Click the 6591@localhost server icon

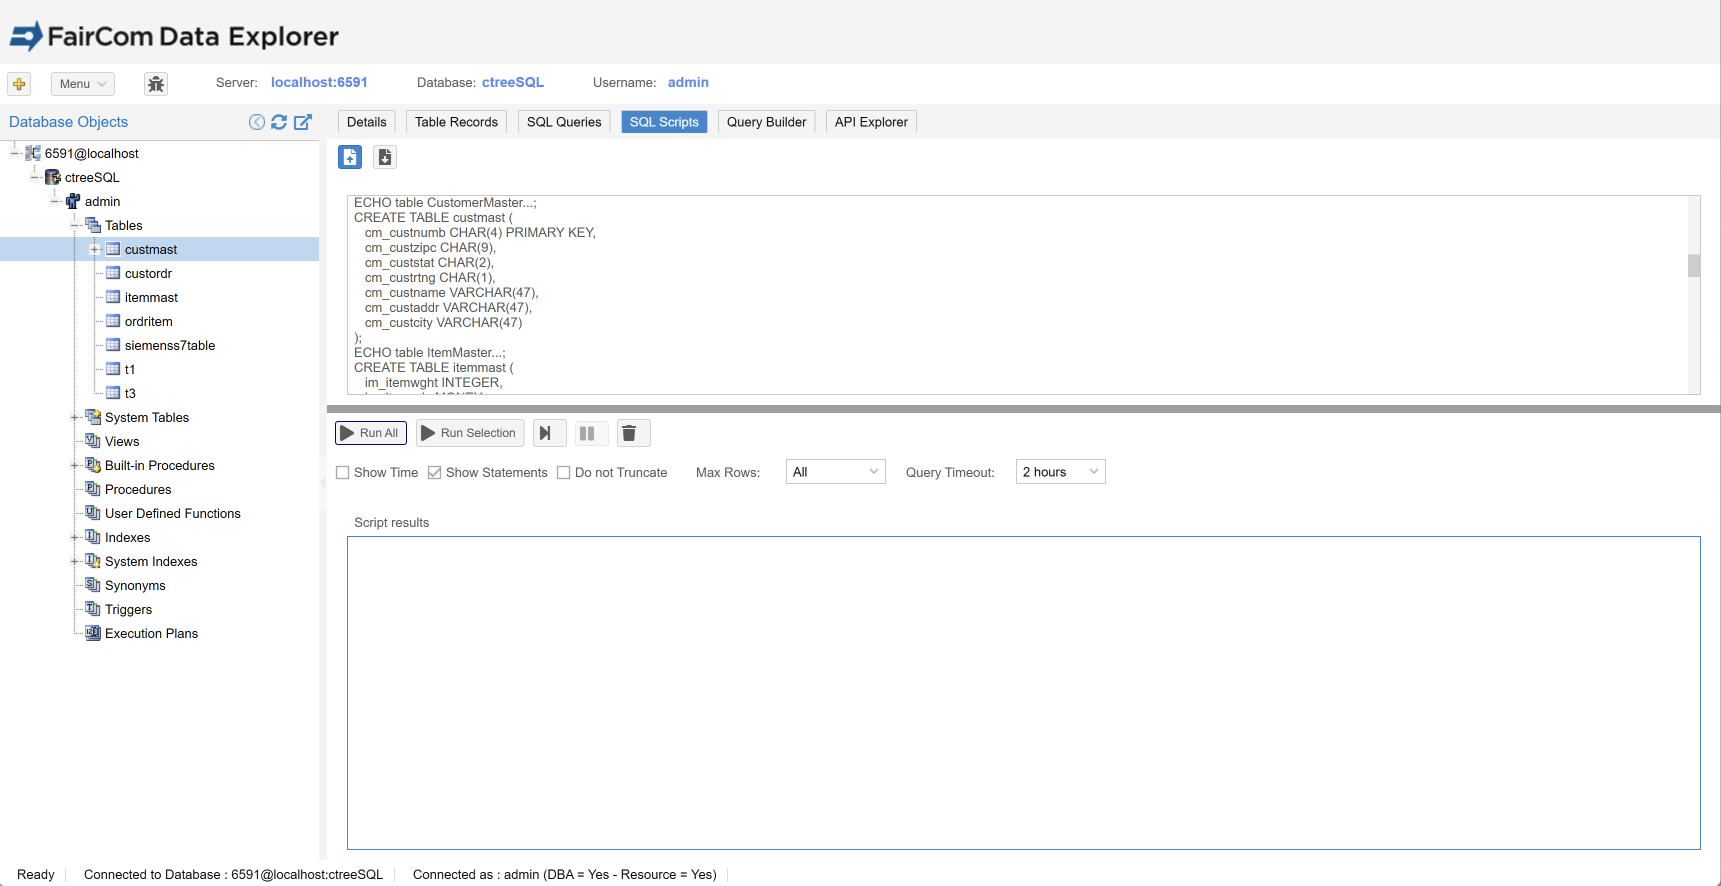(x=33, y=153)
